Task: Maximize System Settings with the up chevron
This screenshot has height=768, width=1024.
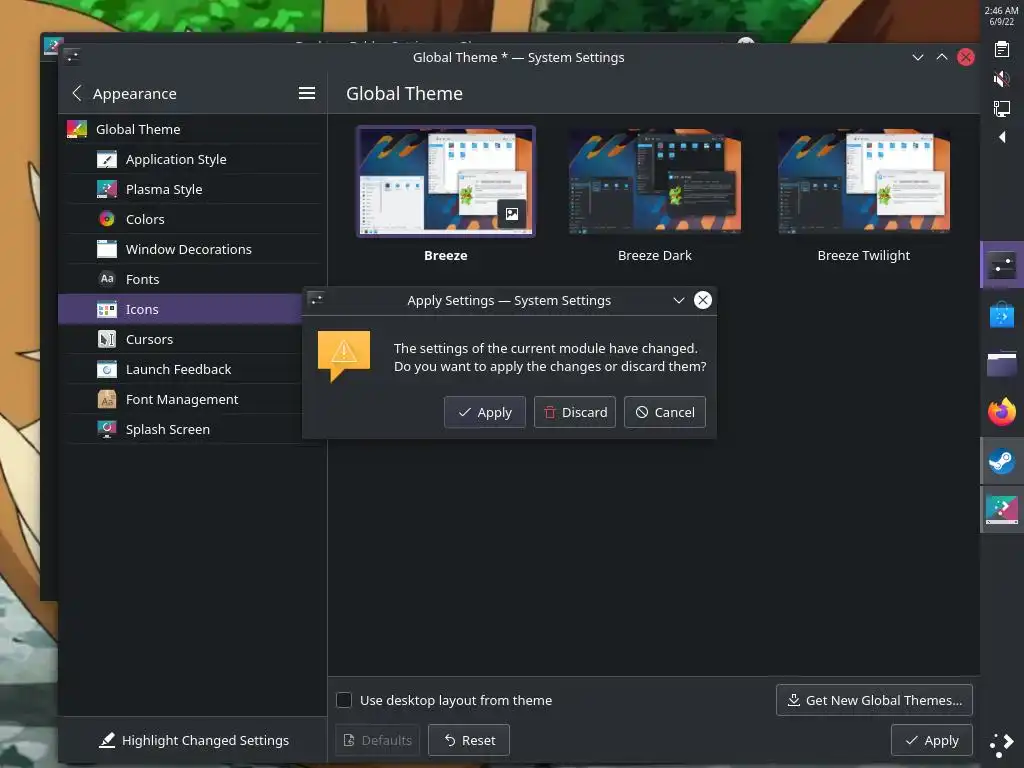Action: click(x=942, y=57)
